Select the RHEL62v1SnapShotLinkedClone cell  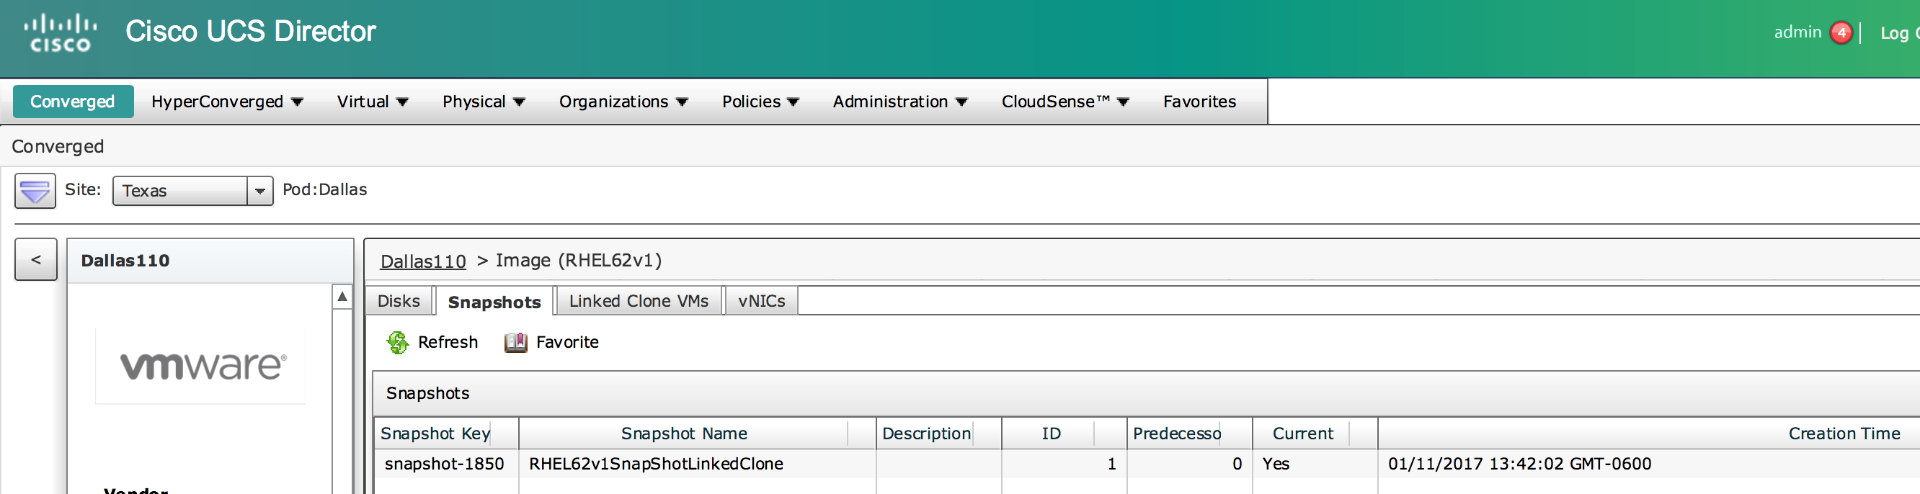697,464
